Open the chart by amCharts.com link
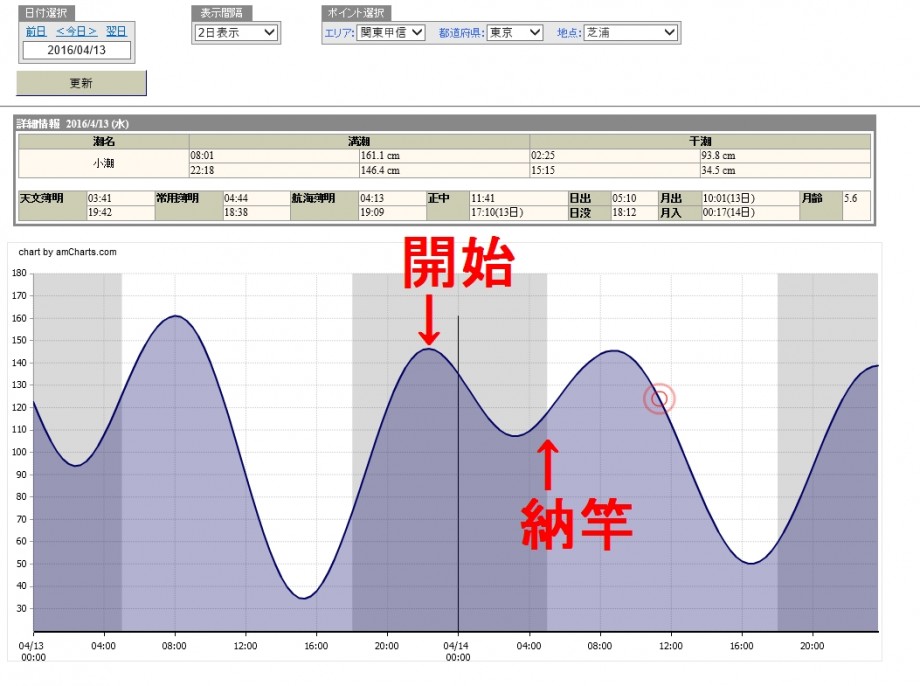The height and width of the screenshot is (686, 920). click(x=68, y=252)
